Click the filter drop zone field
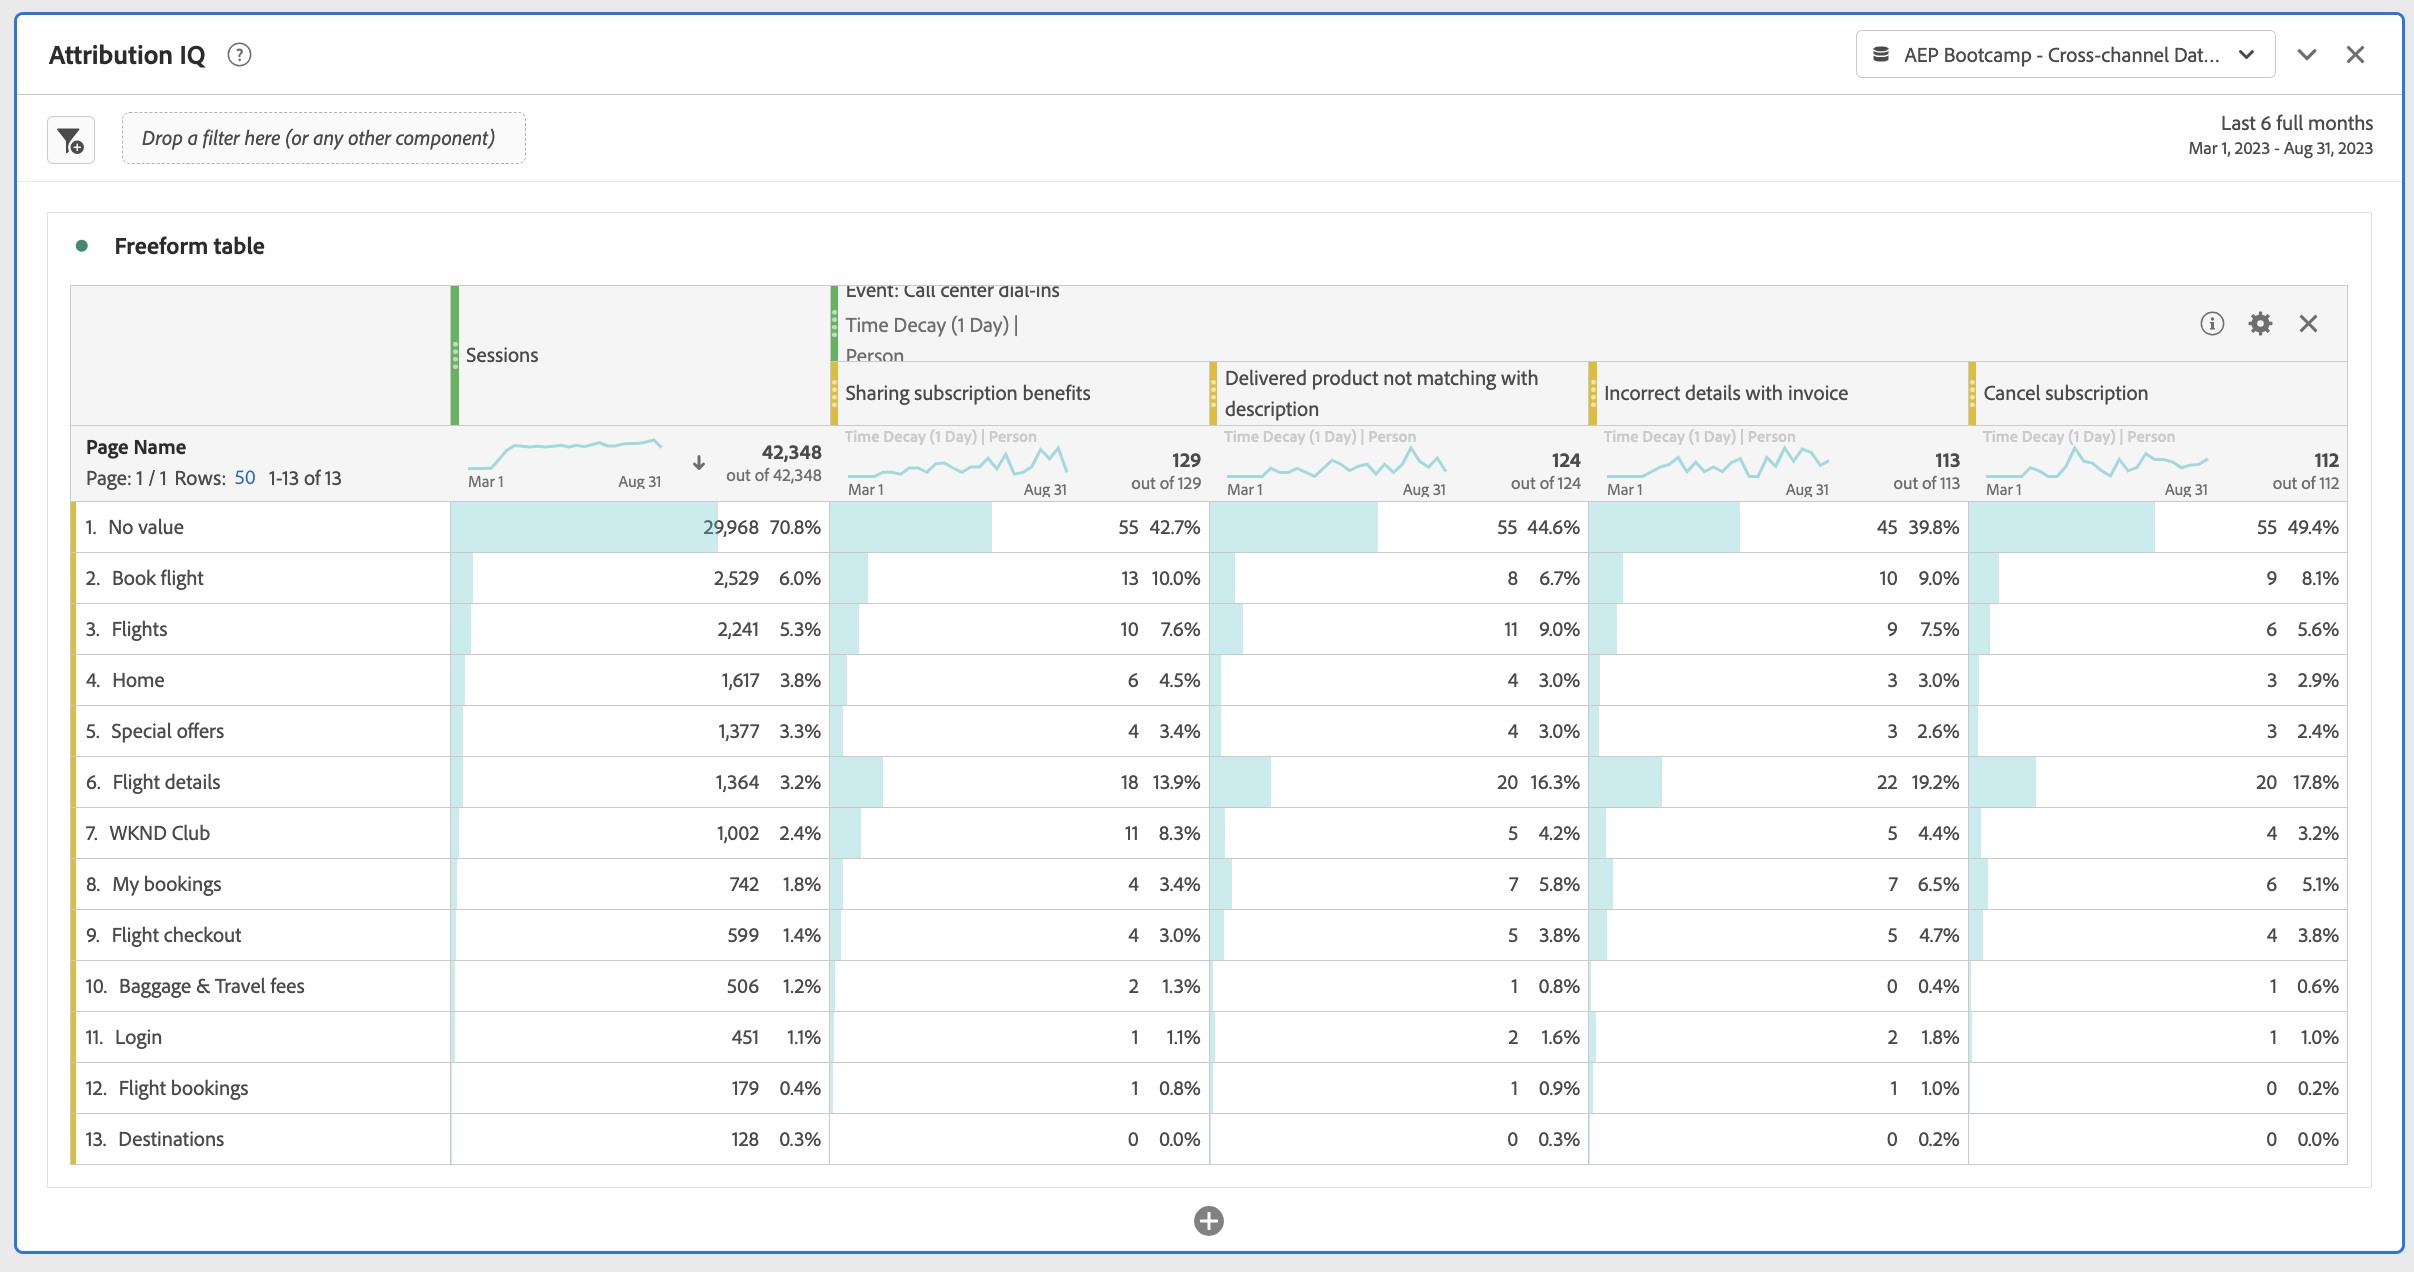The height and width of the screenshot is (1272, 2414). [323, 138]
